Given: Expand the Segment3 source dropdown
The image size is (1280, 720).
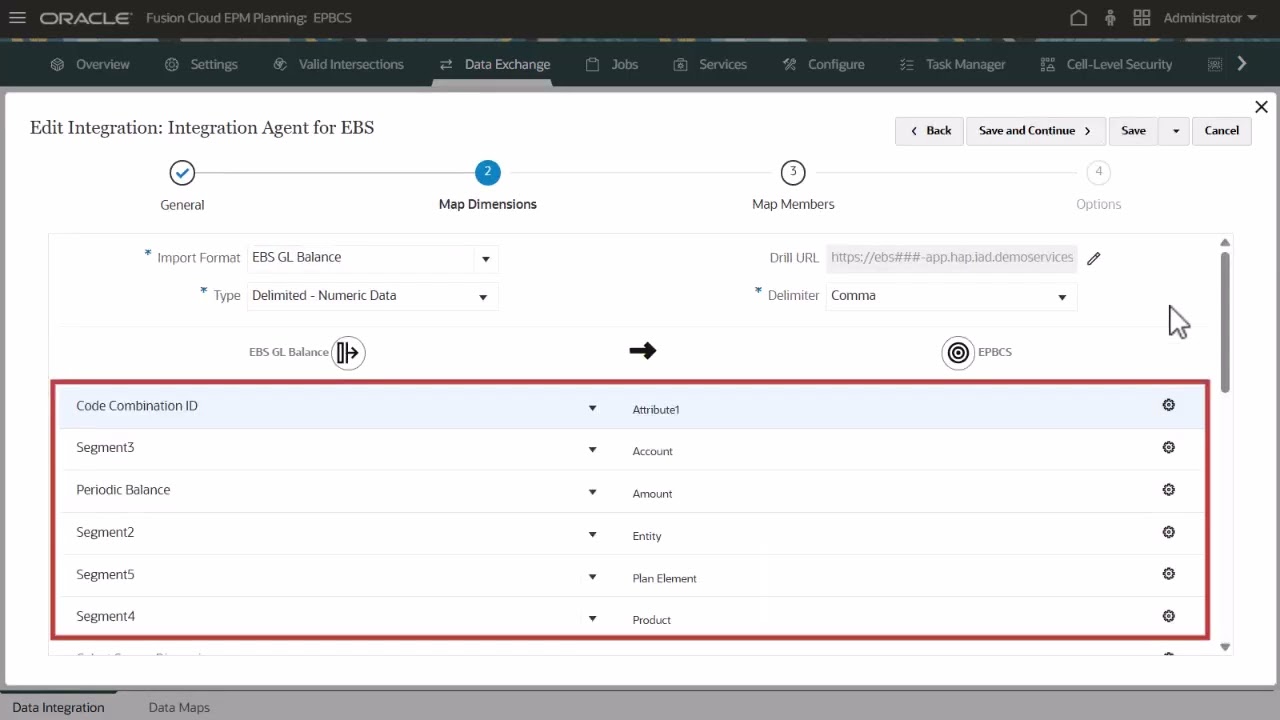Looking at the screenshot, I should click(592, 450).
